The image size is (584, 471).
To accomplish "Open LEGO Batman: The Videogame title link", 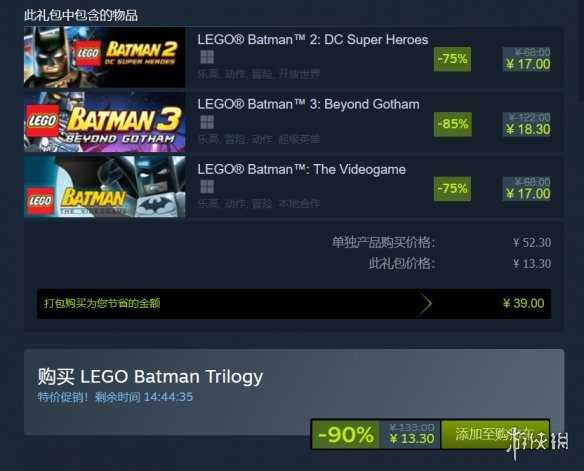I will tap(302, 169).
